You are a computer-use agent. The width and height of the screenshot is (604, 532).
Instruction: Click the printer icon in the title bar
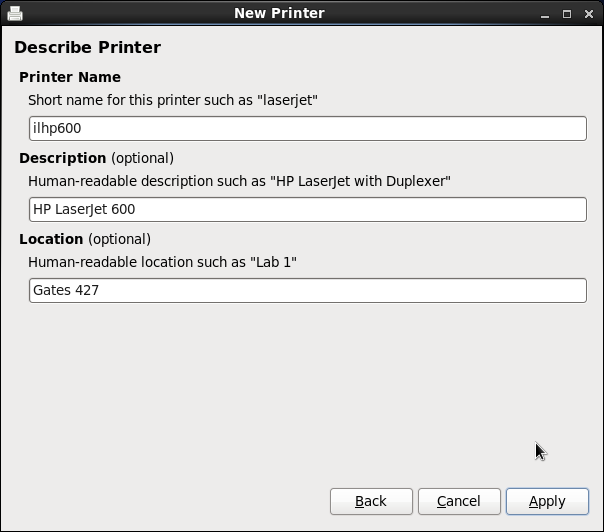pyautogui.click(x=15, y=13)
